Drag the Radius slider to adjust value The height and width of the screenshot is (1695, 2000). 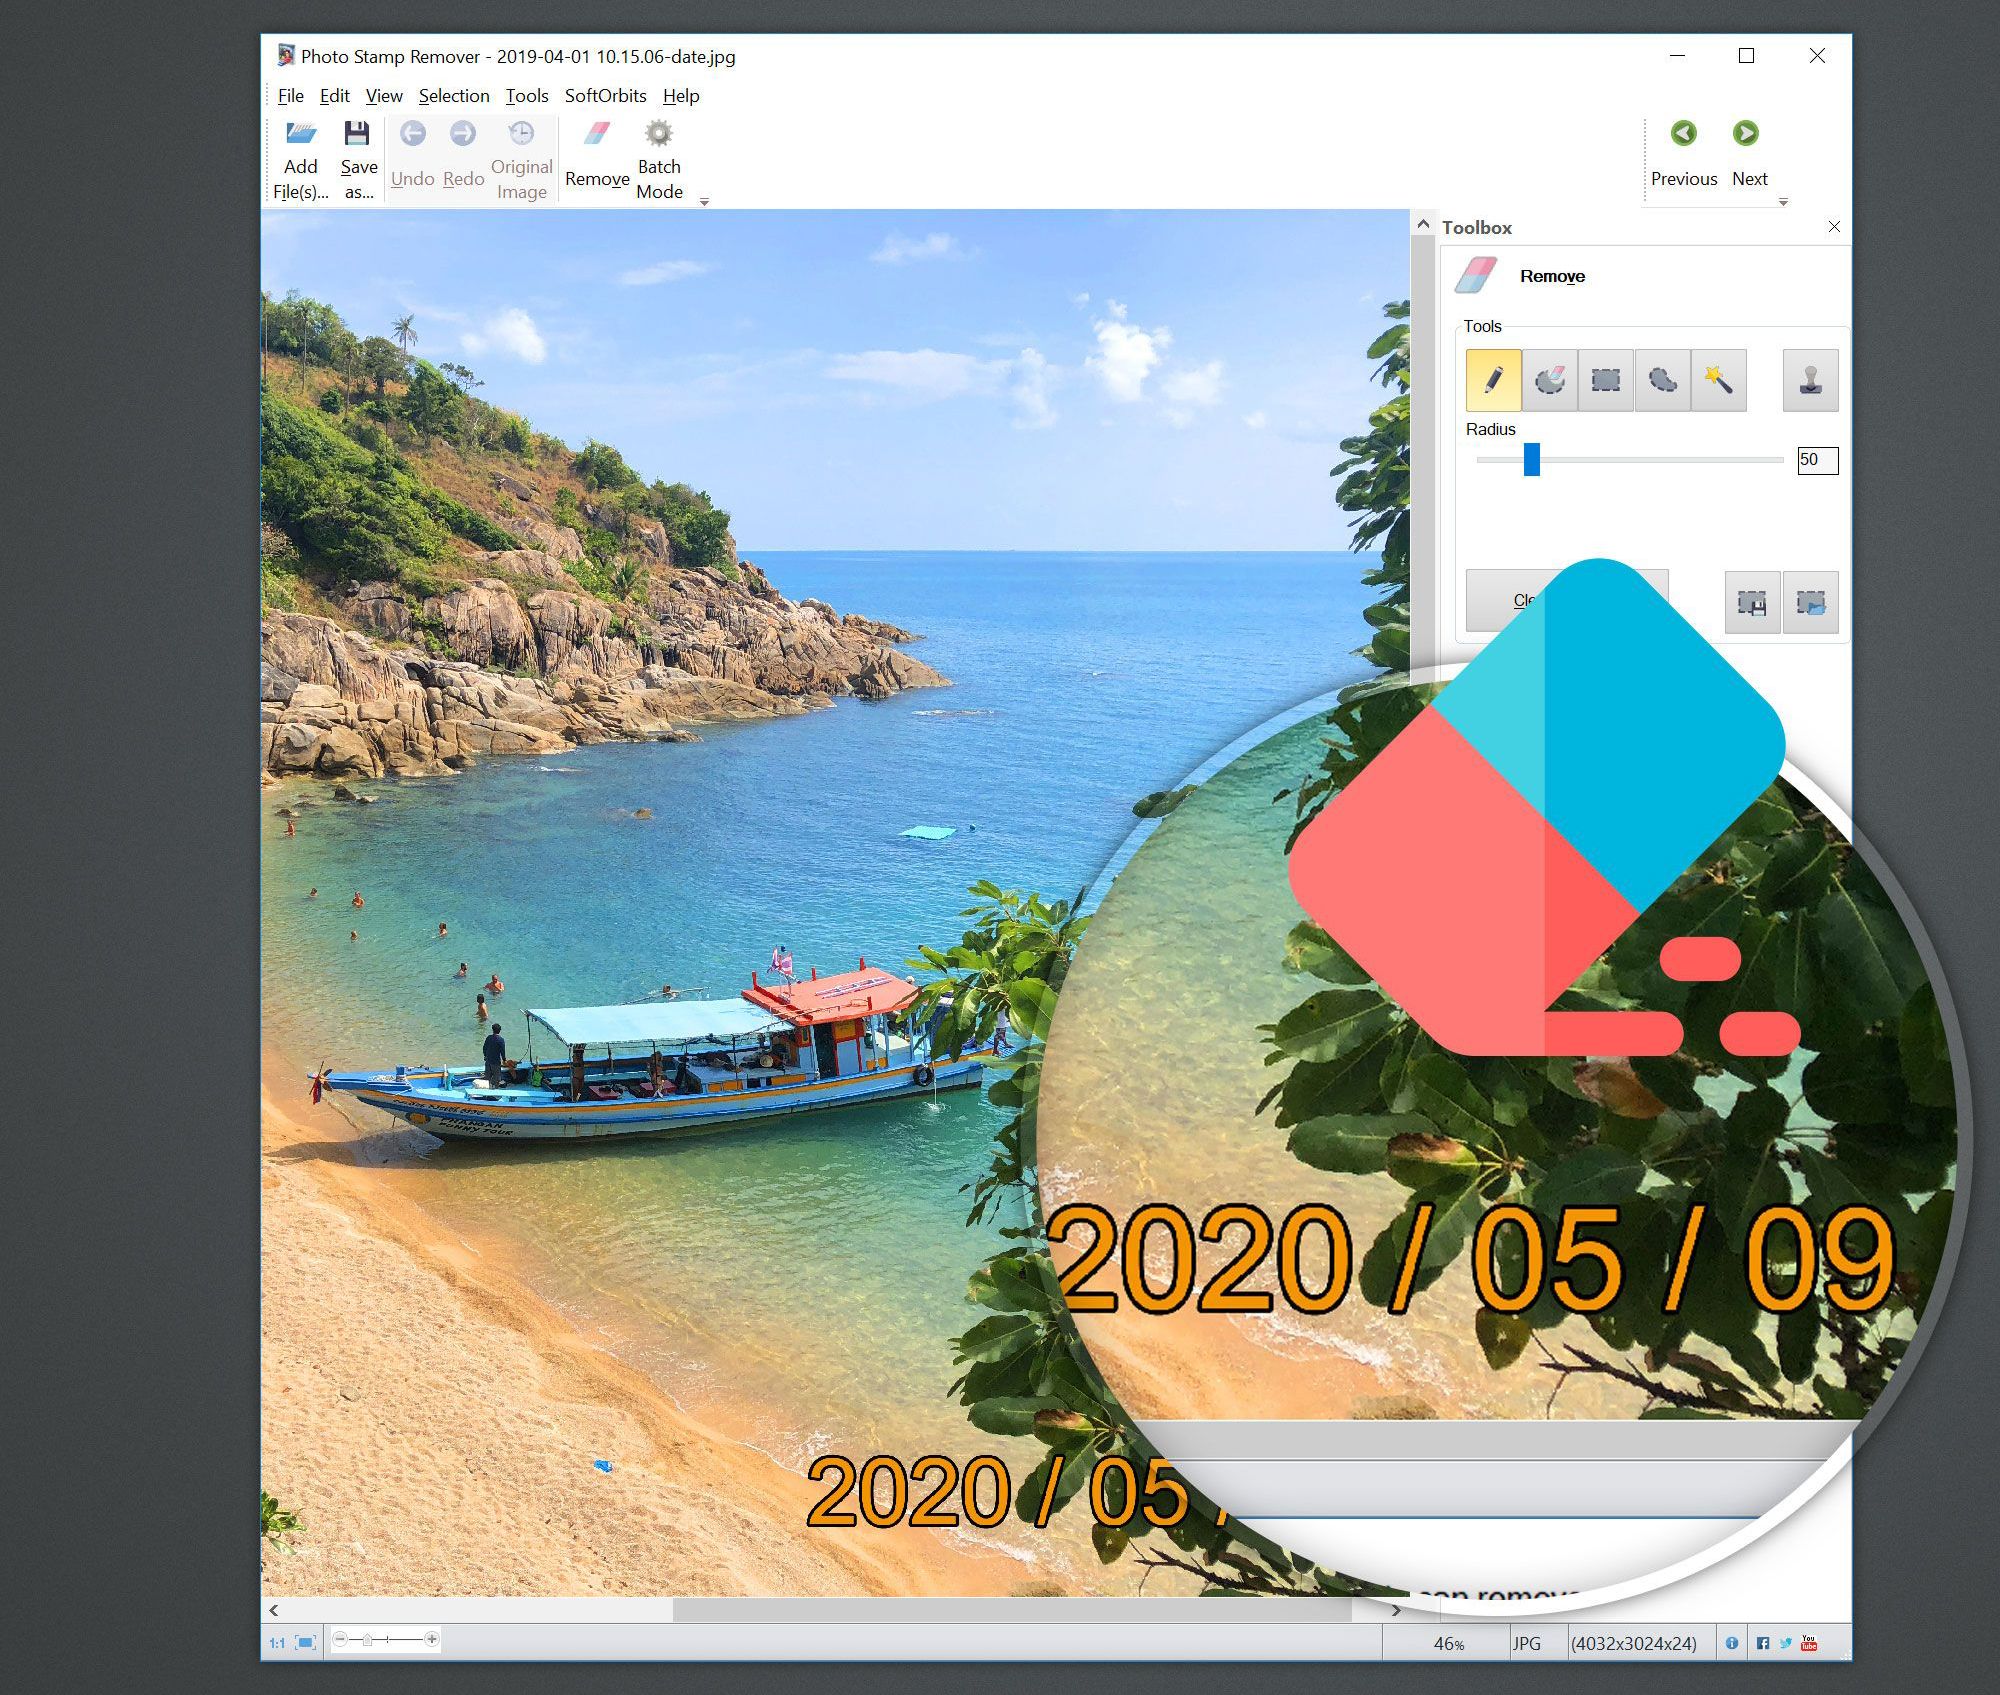1529,459
